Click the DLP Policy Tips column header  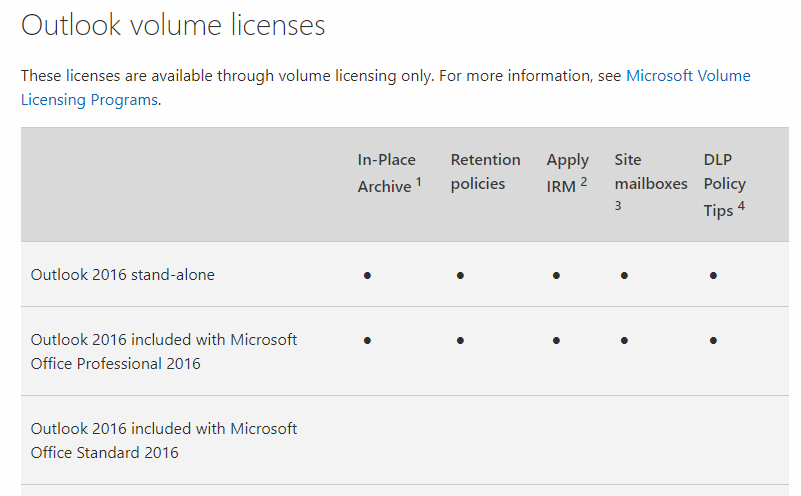(724, 185)
